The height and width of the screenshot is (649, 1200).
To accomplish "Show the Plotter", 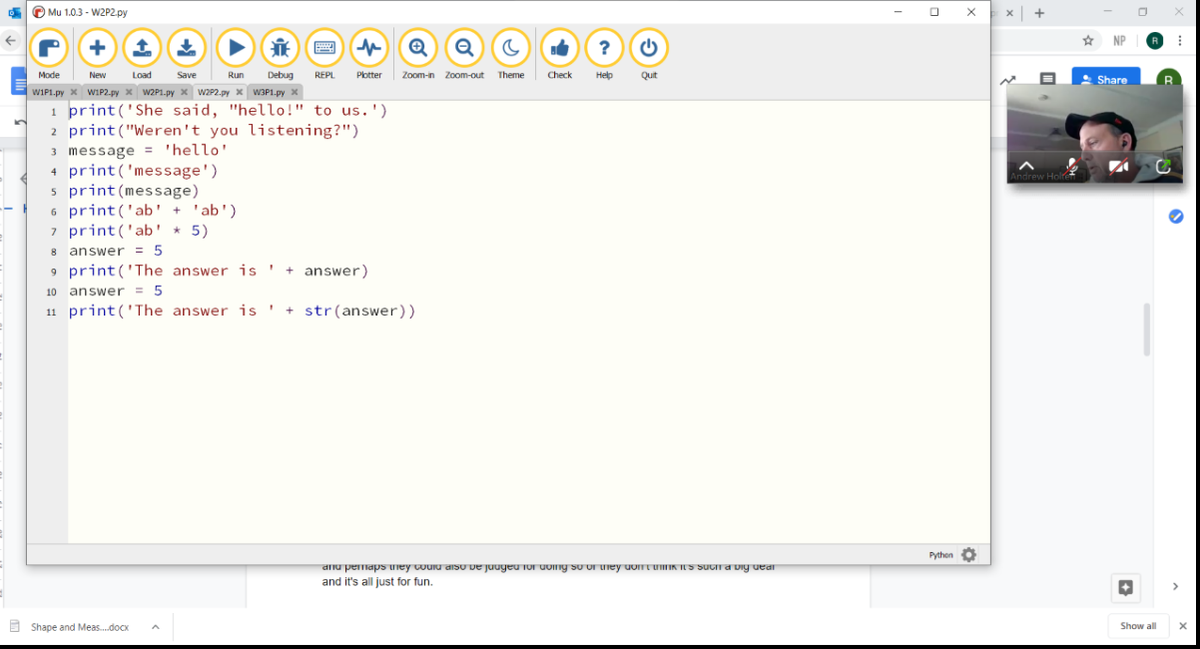I will pyautogui.click(x=369, y=48).
